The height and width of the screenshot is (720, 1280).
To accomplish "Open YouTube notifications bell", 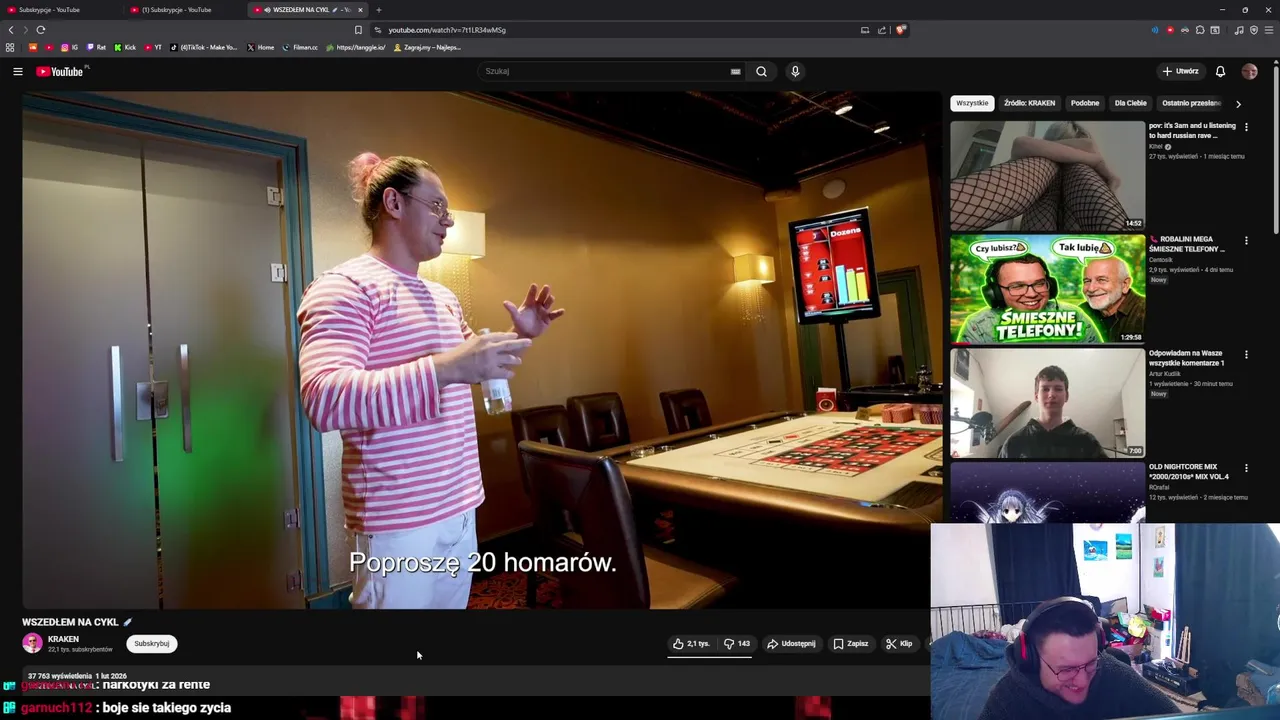I will 1220,71.
